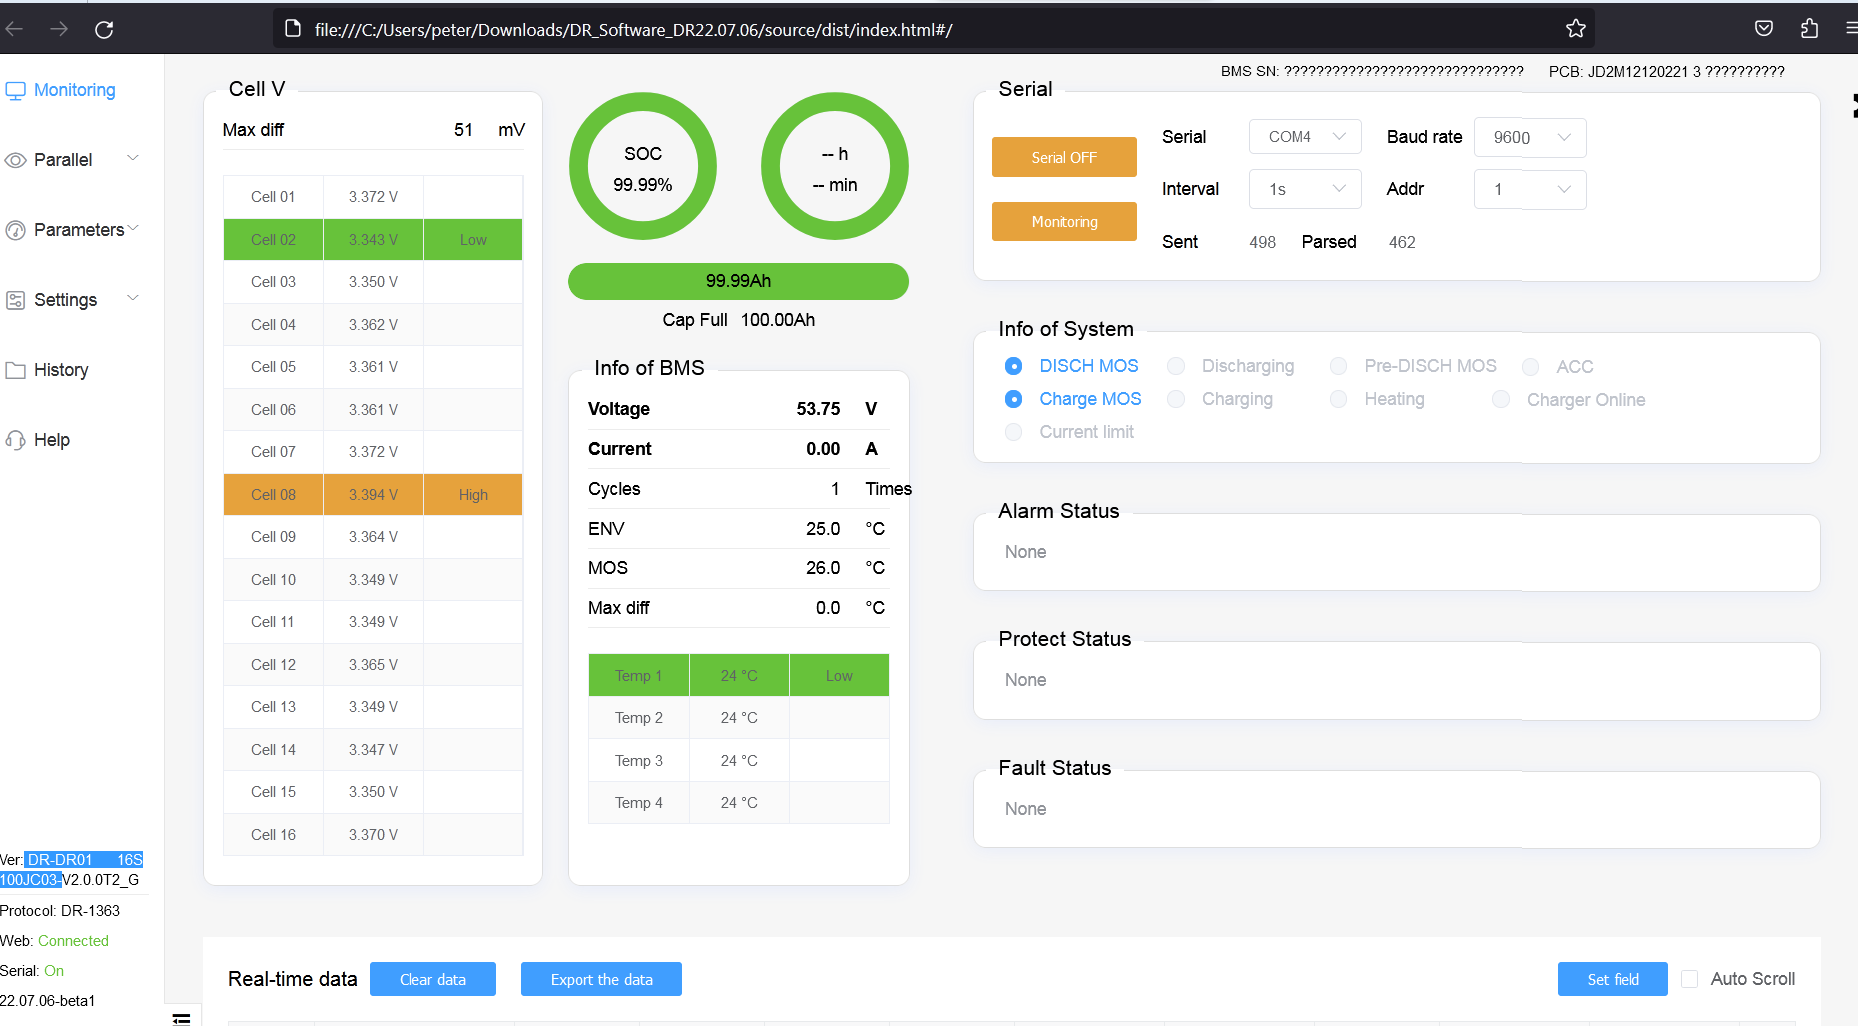Click the Protocol DR-1363 text

(x=60, y=911)
